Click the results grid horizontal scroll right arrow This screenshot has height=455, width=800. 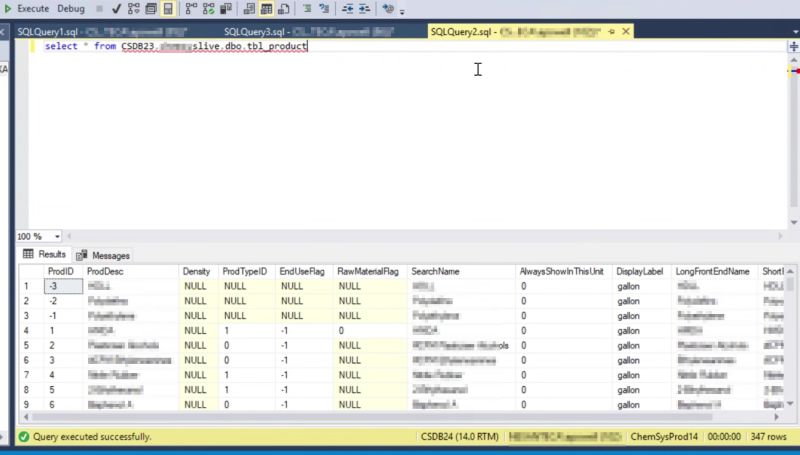point(777,417)
